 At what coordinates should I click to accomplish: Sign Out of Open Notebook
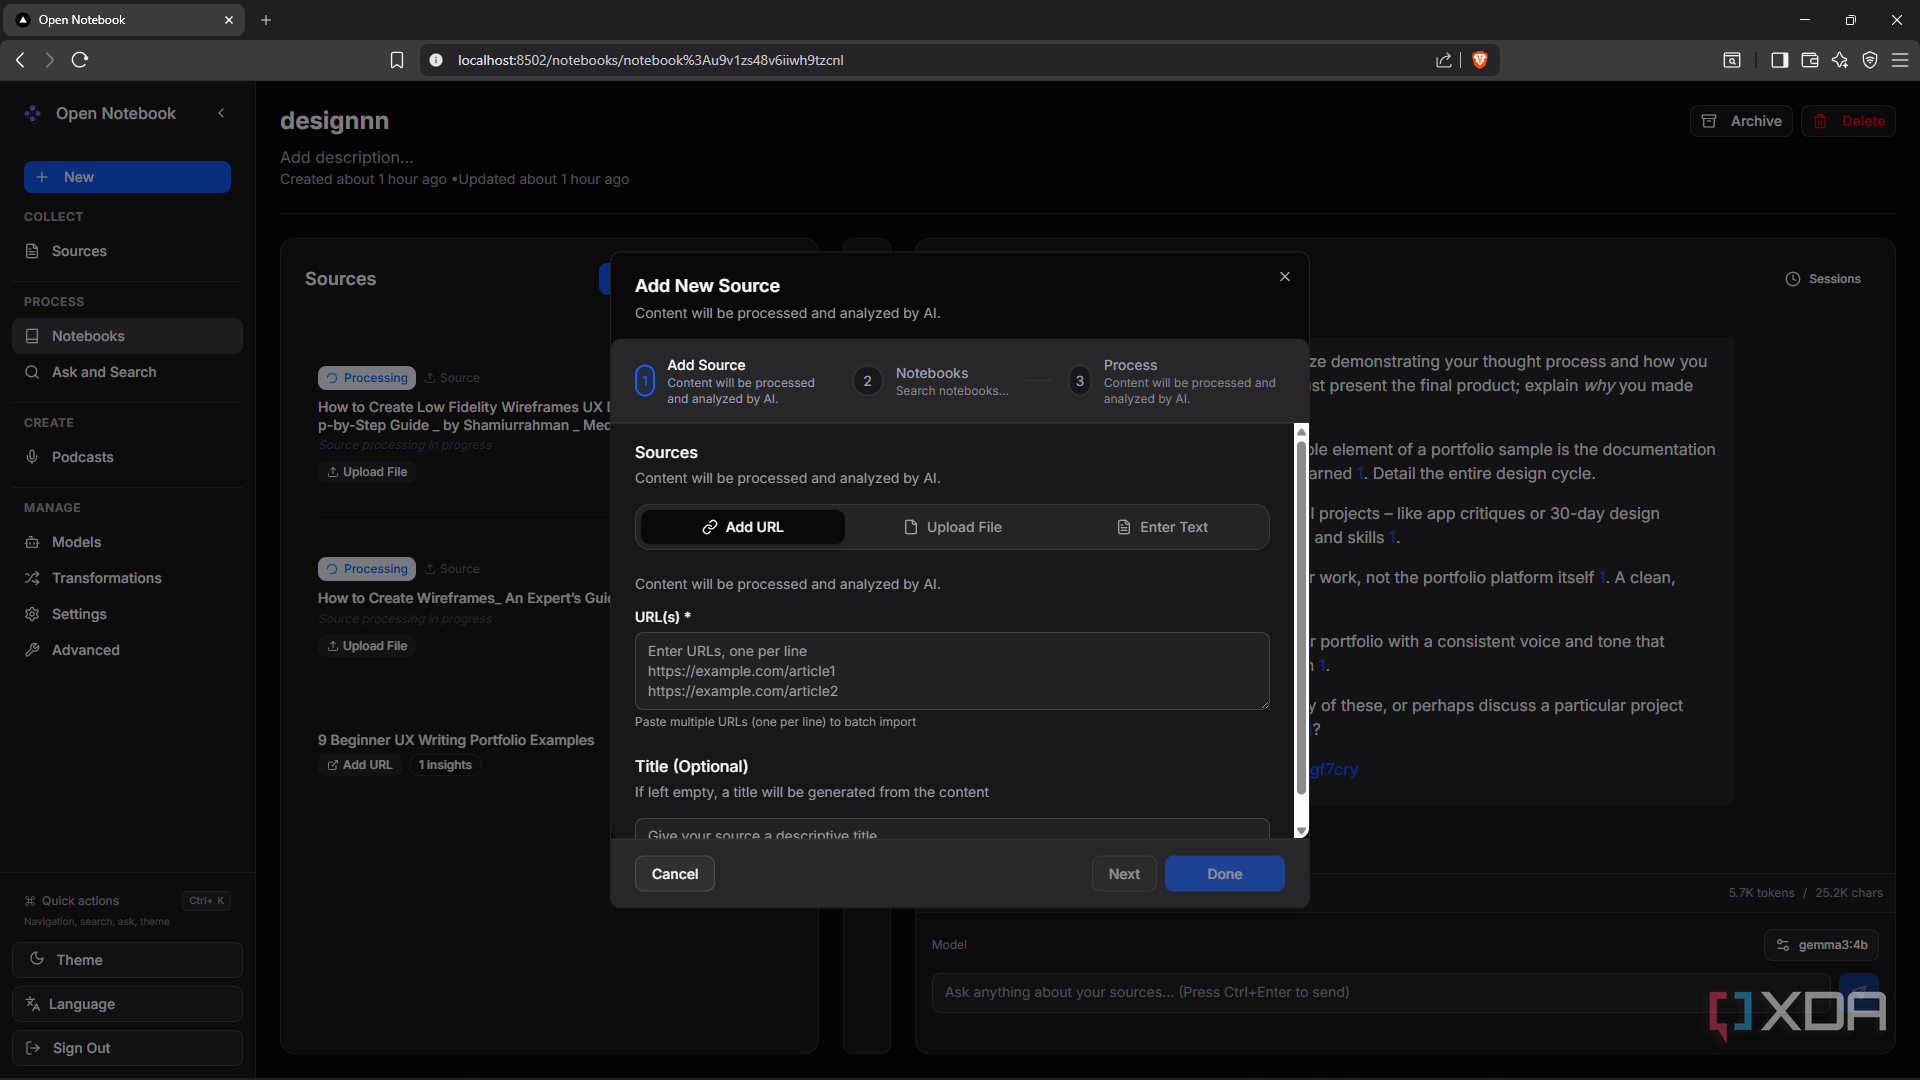coord(127,1048)
